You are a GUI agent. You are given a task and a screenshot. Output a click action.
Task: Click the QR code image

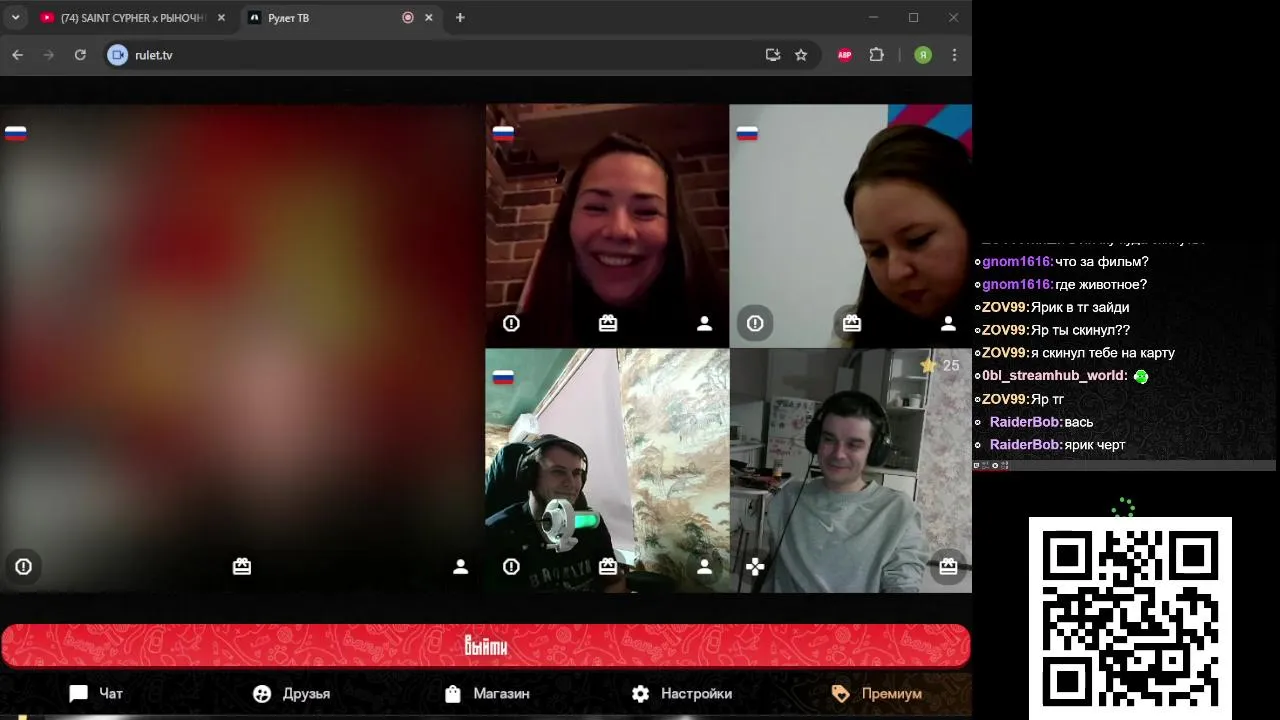tap(1130, 618)
